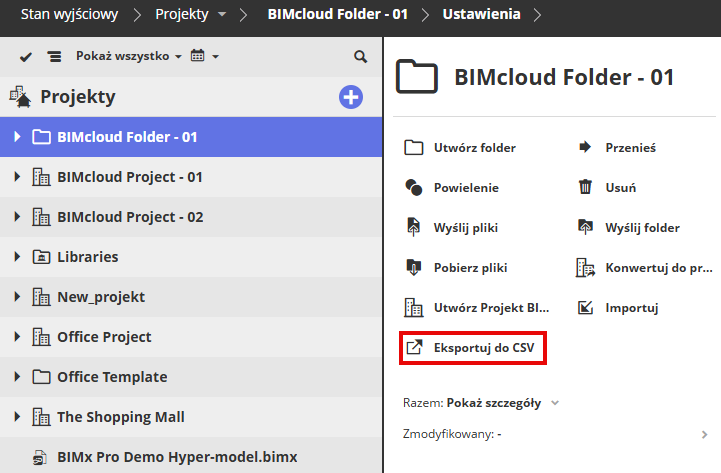Image resolution: width=721 pixels, height=473 pixels.
Task: Click Importuj label
Action: [632, 308]
